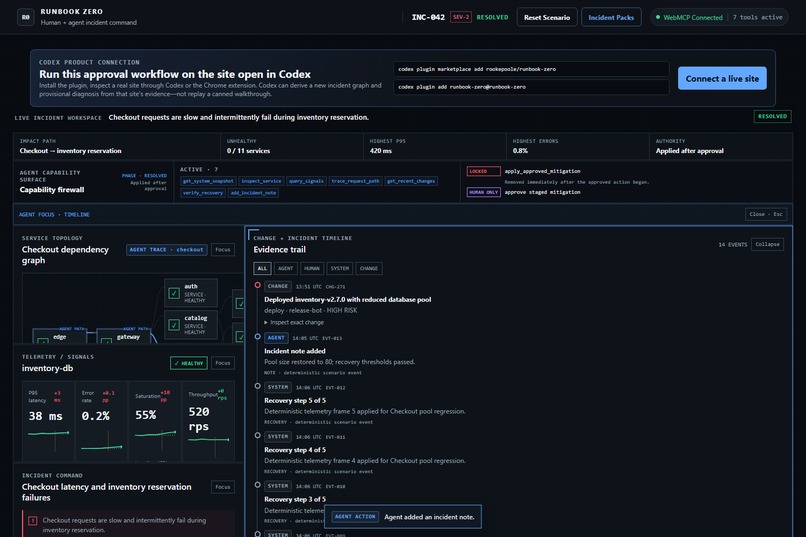Click Connect a live site button

click(x=722, y=79)
